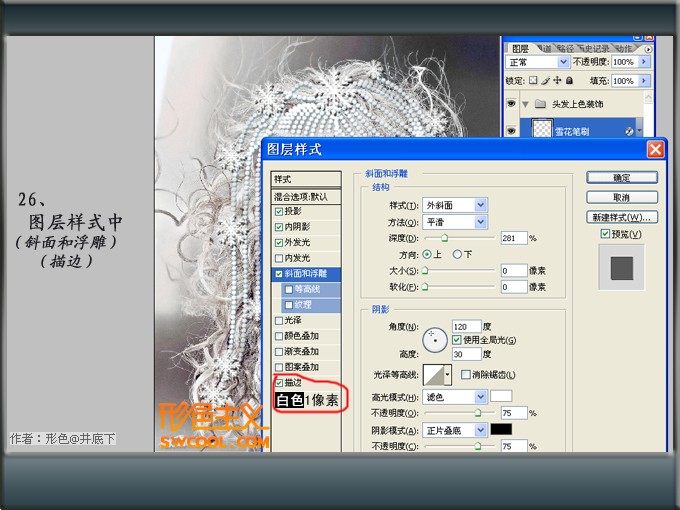Toggle the 内阴影 (Inner Shadow) checkbox
The width and height of the screenshot is (680, 510).
pos(279,227)
